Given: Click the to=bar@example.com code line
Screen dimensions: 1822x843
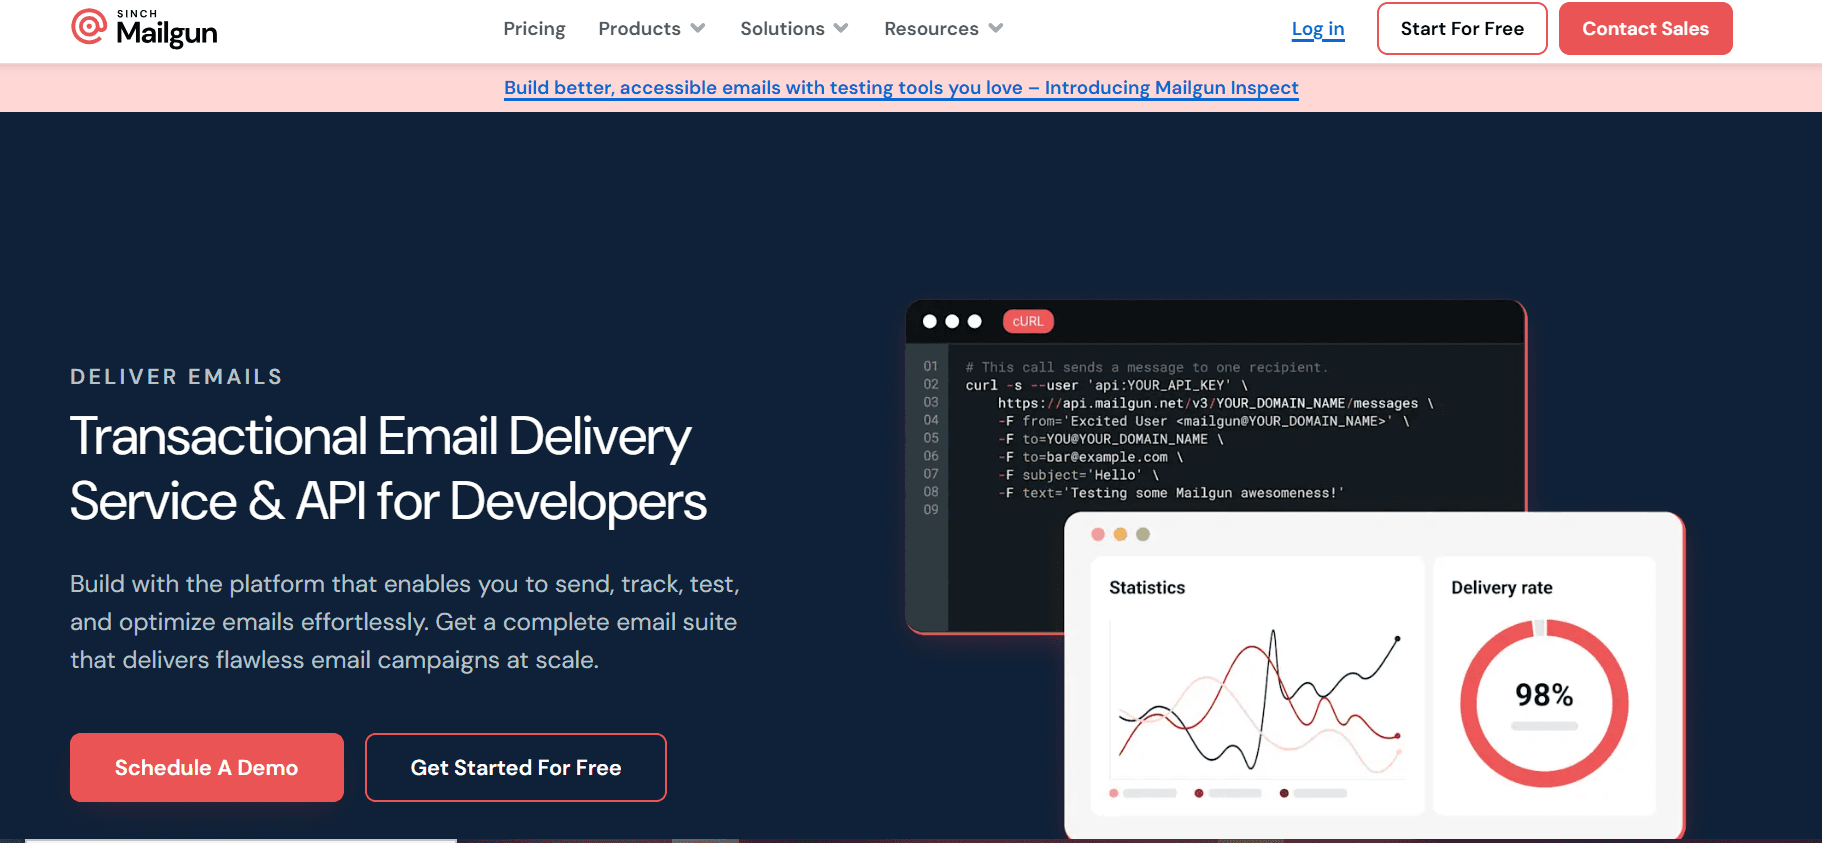Looking at the screenshot, I should [x=1090, y=457].
